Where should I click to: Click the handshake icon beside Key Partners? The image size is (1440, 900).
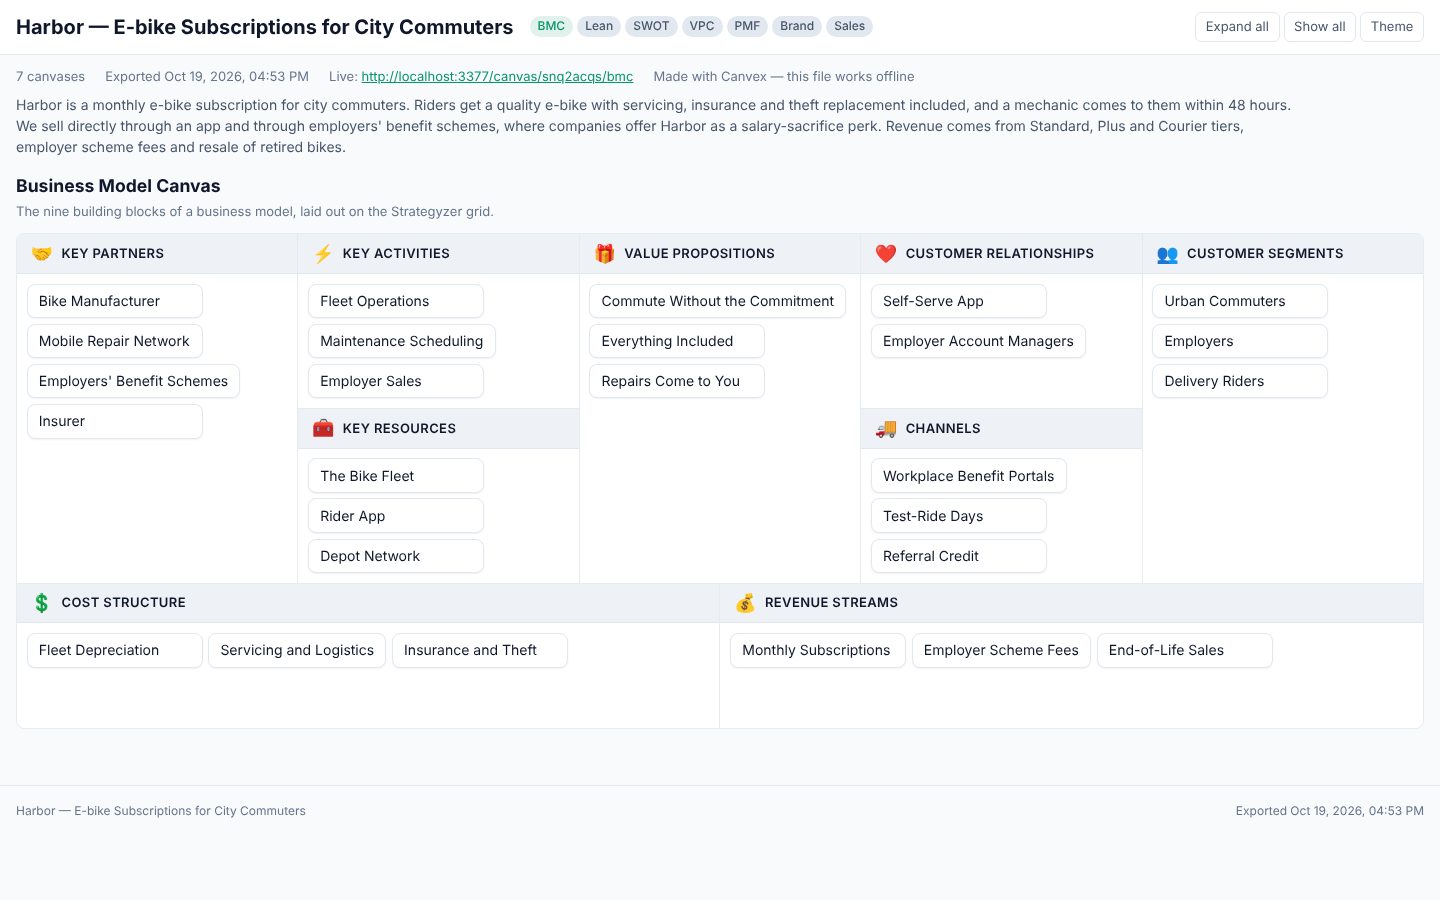tap(41, 254)
